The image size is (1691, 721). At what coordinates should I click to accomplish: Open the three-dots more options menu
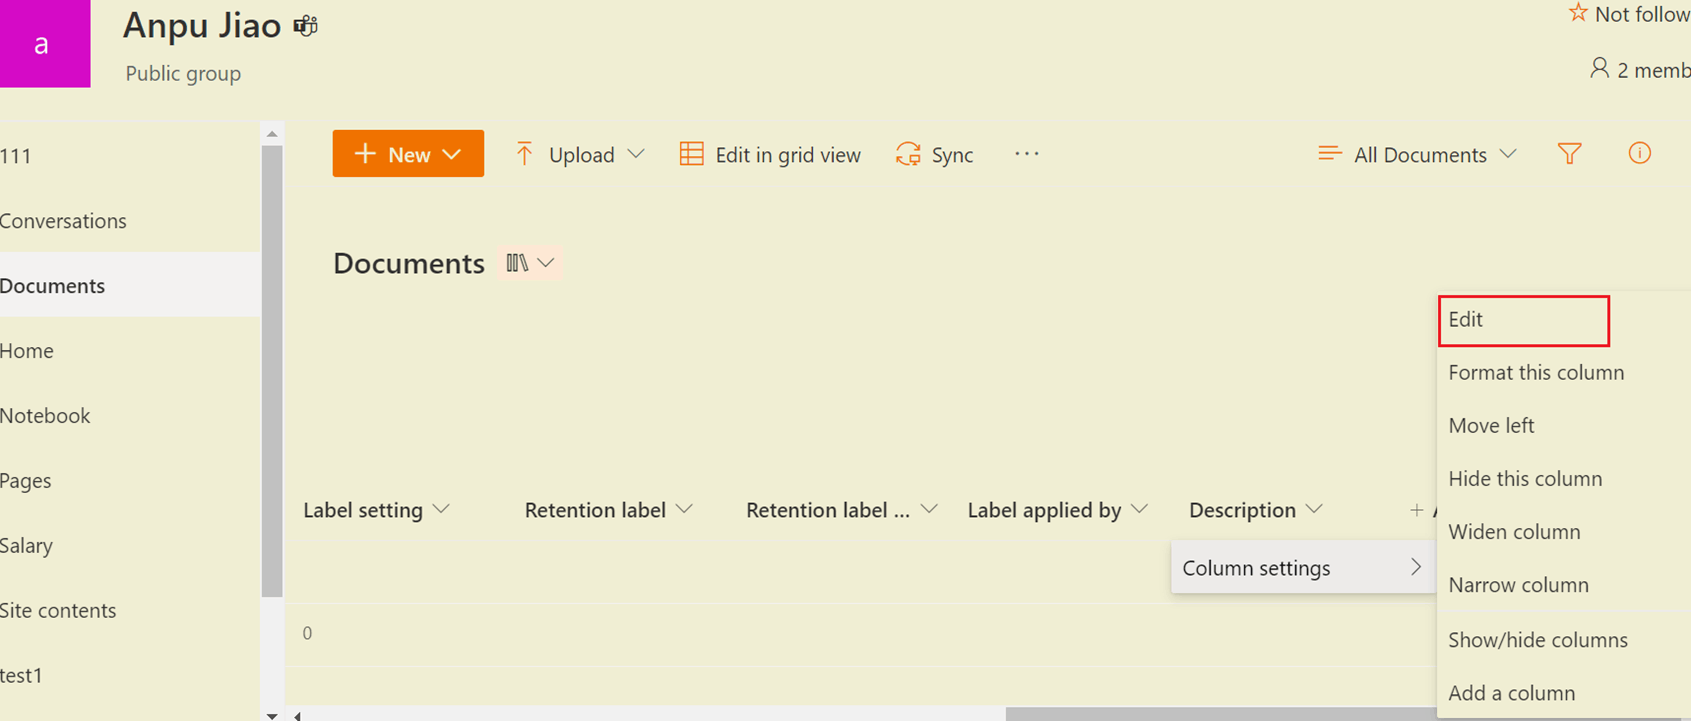pos(1027,154)
